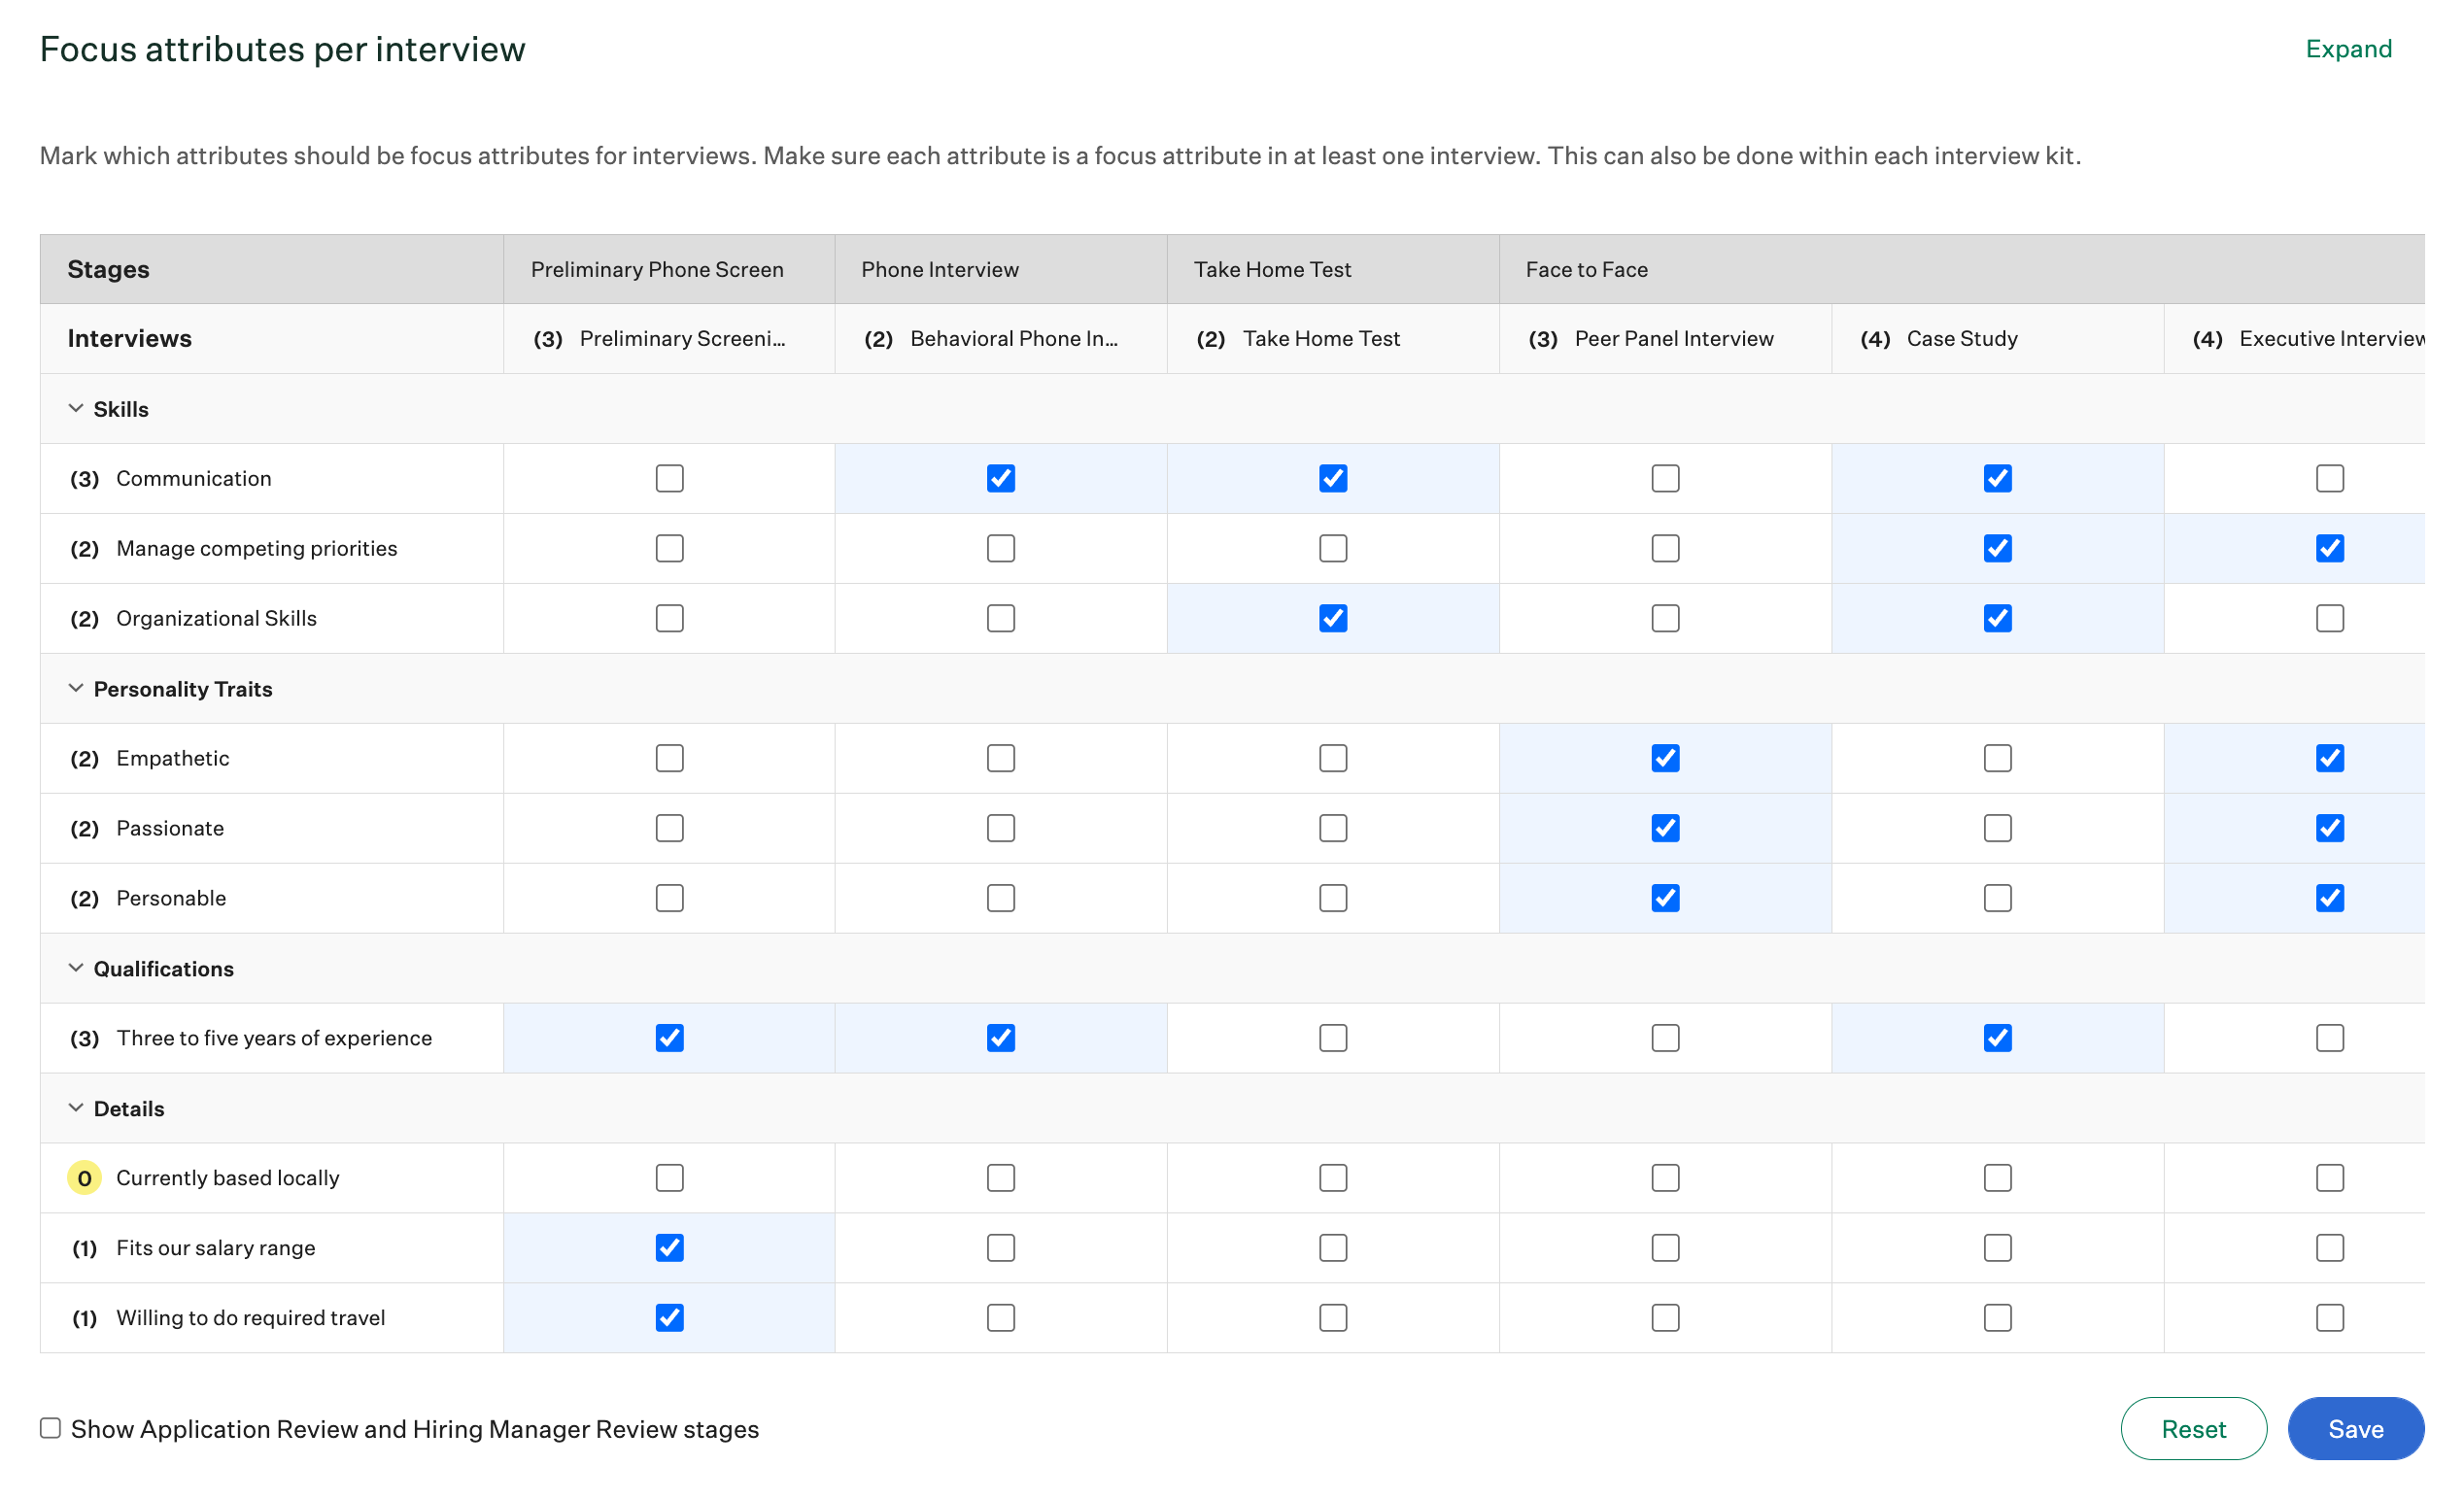
Task: Uncheck Empathetic for Peer Panel Interview
Action: (1664, 758)
